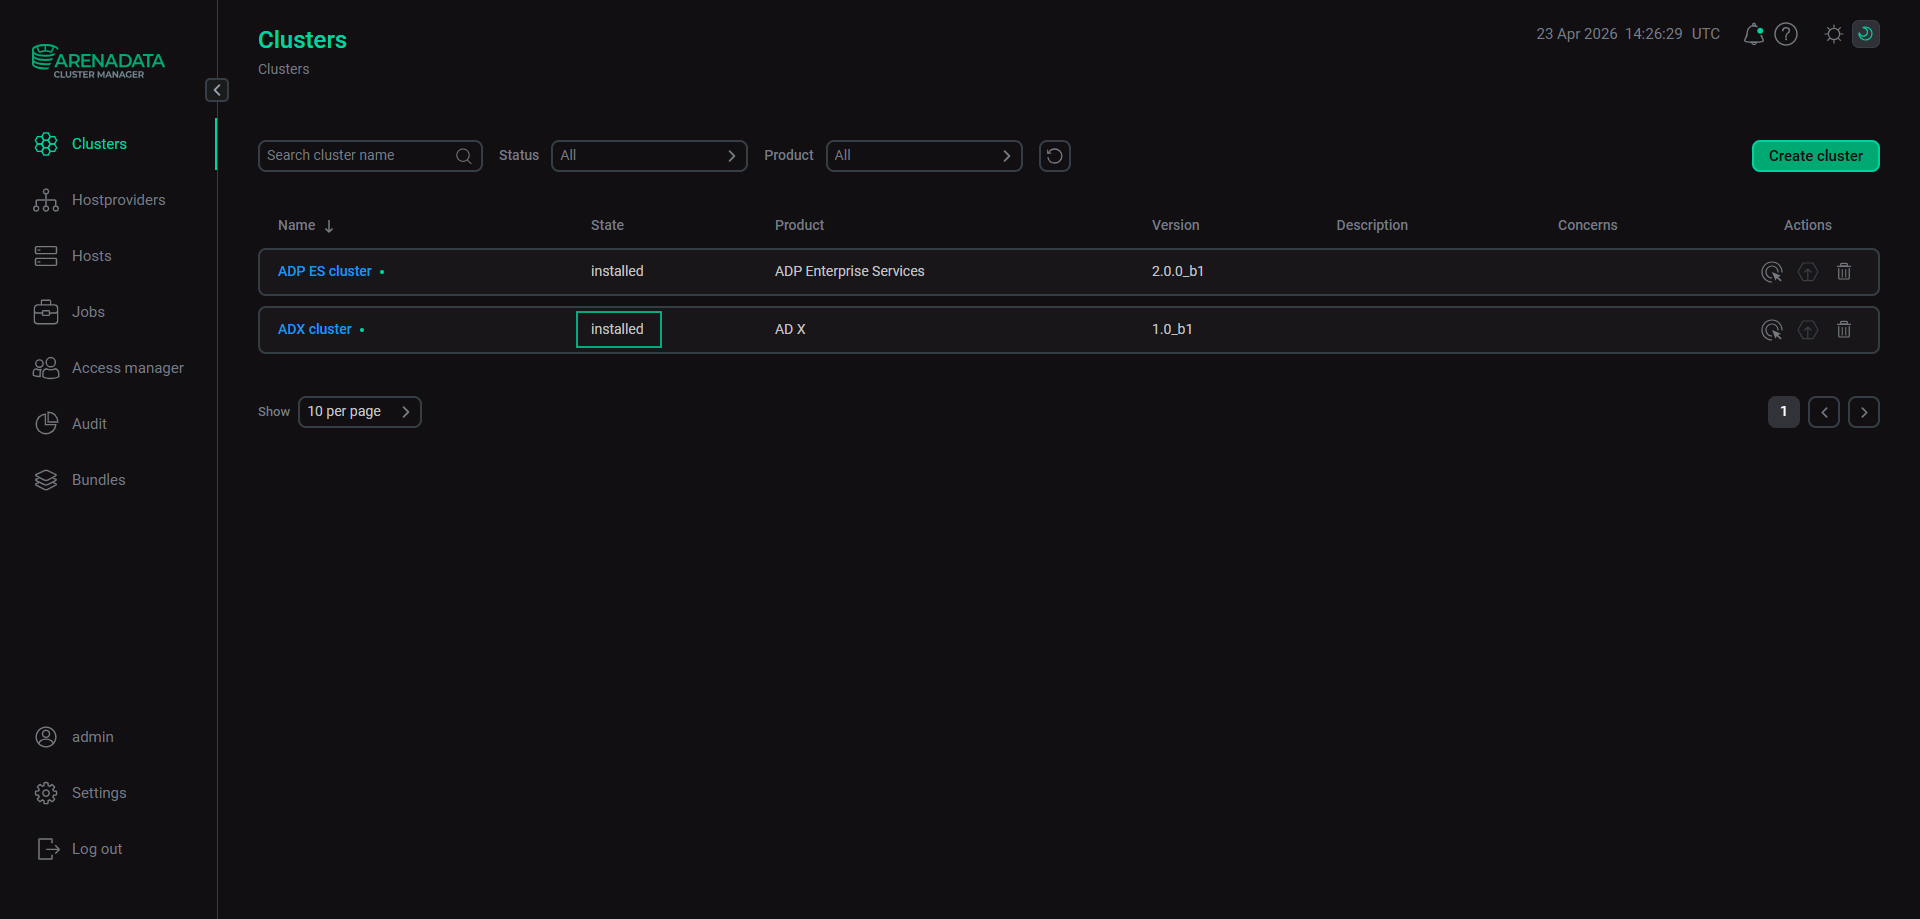Click the Clusters page heading
The image size is (1920, 919).
(302, 40)
